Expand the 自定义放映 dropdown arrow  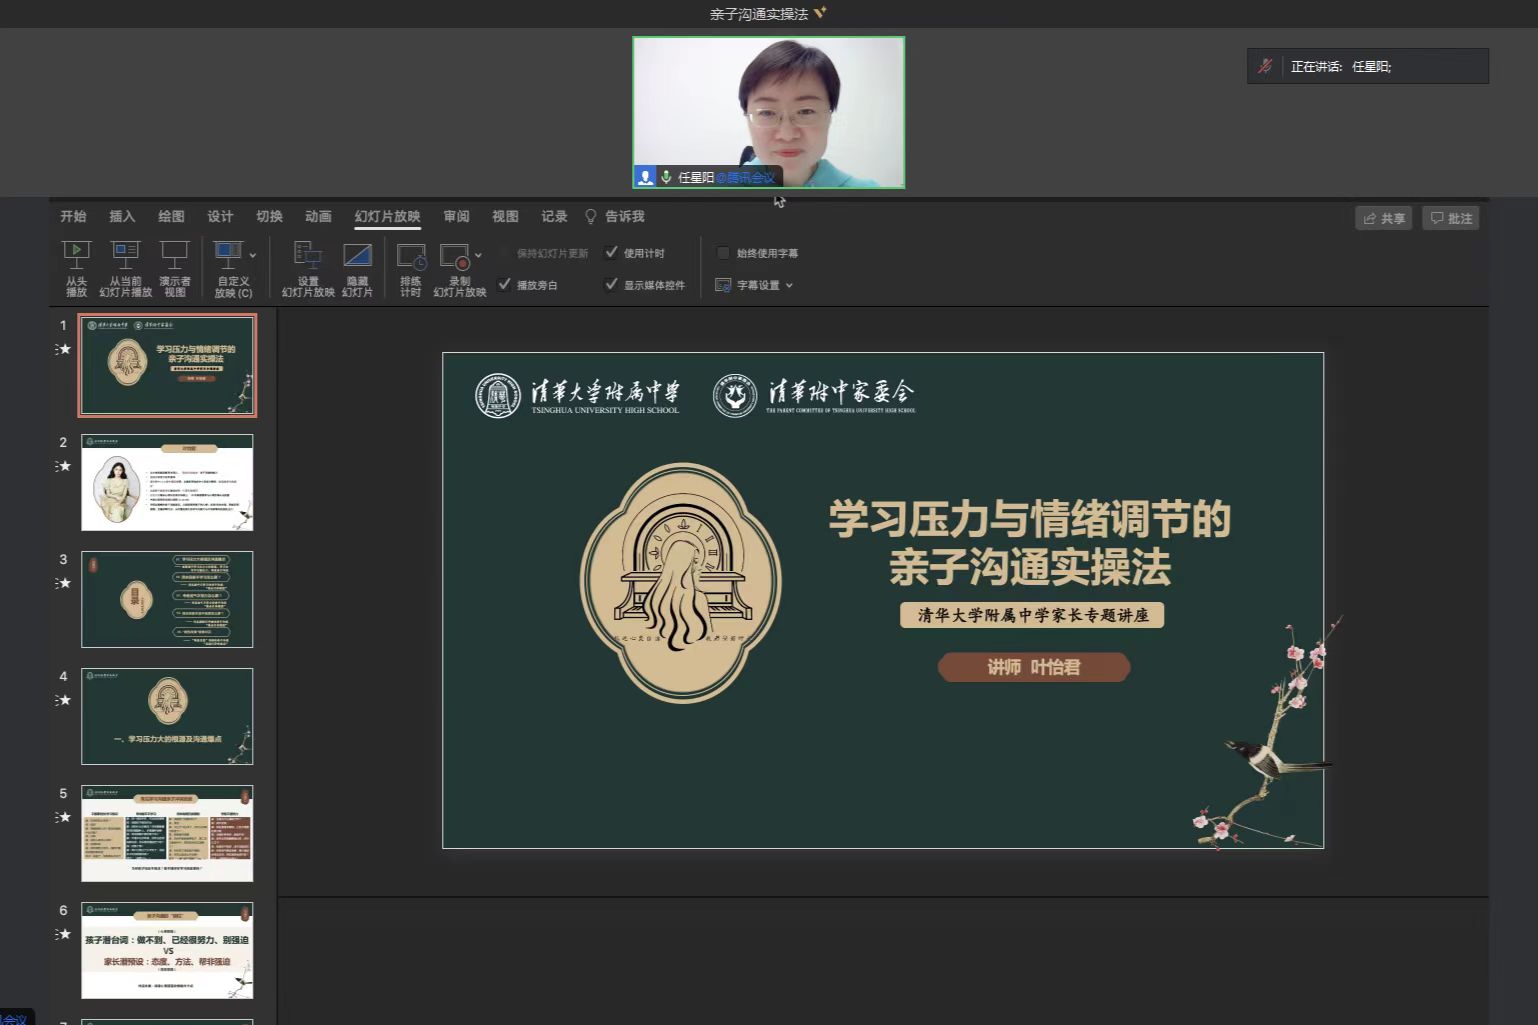(253, 256)
